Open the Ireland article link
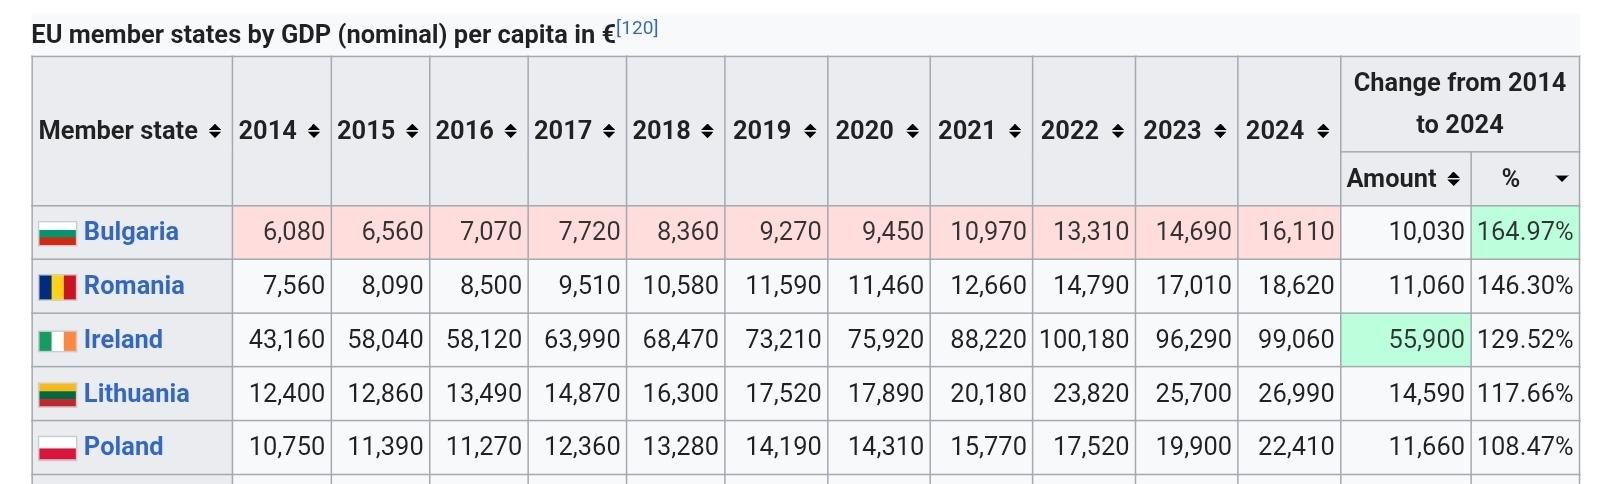This screenshot has height=484, width=1621. point(123,339)
